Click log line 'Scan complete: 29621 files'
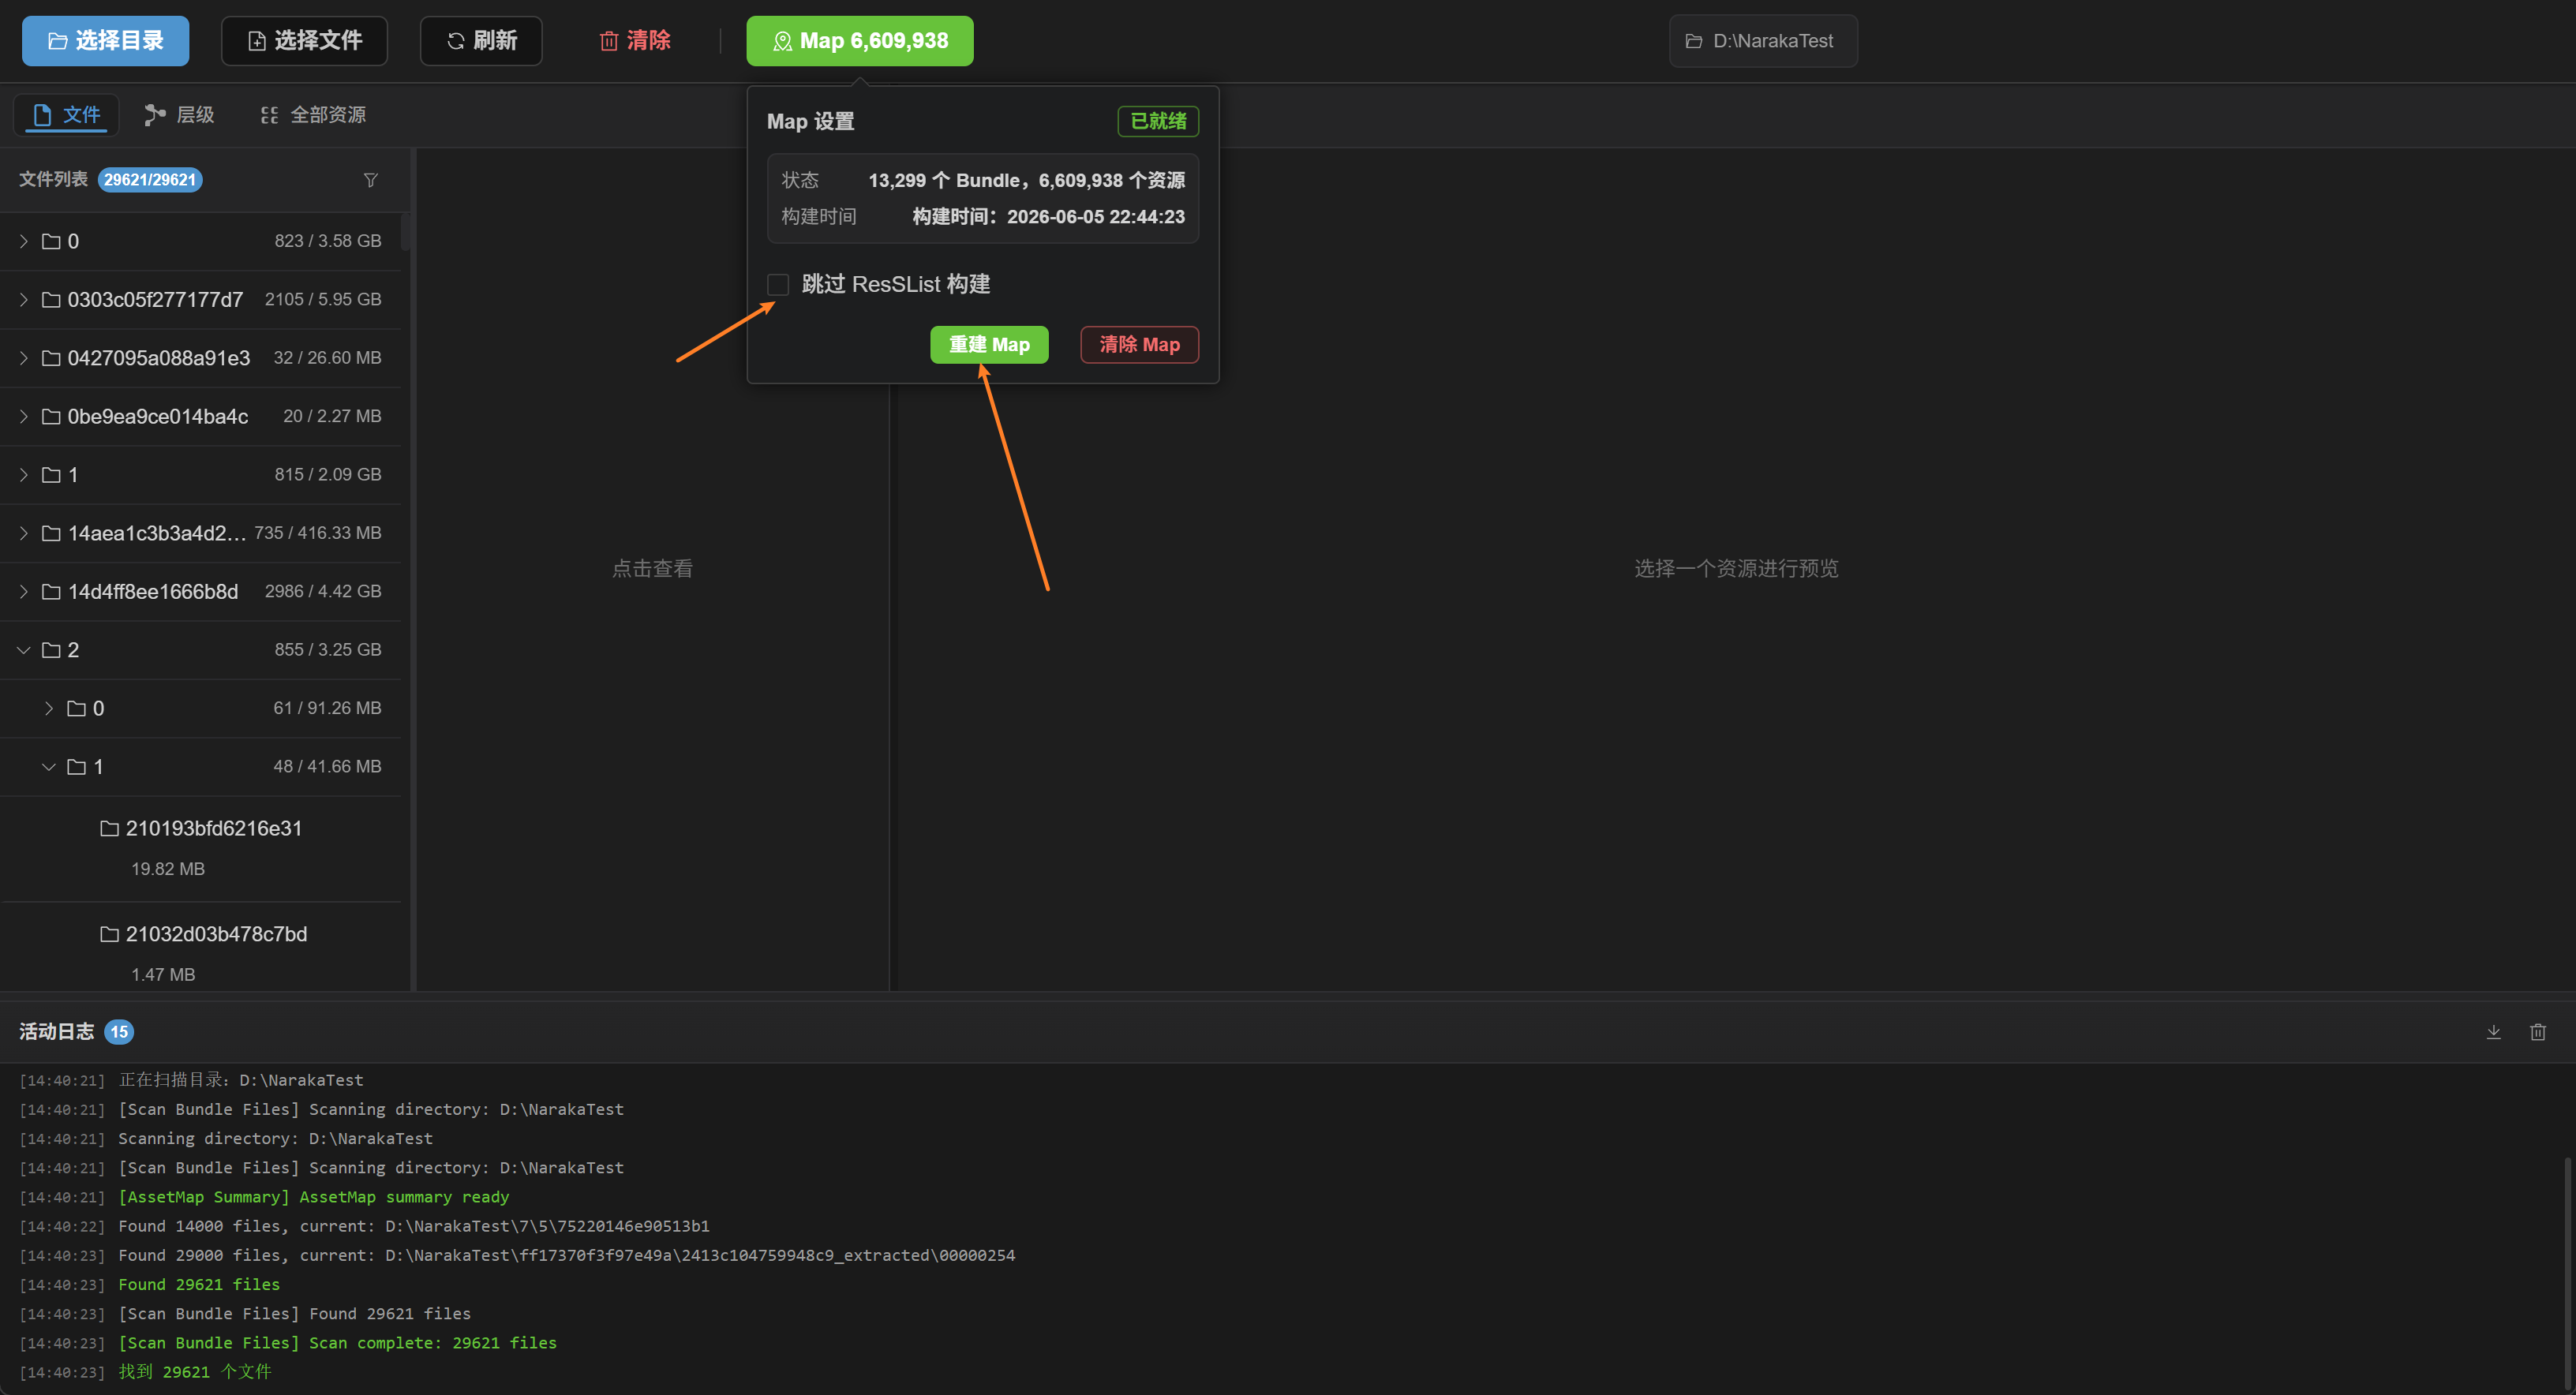The image size is (2576, 1395). pyautogui.click(x=338, y=1343)
